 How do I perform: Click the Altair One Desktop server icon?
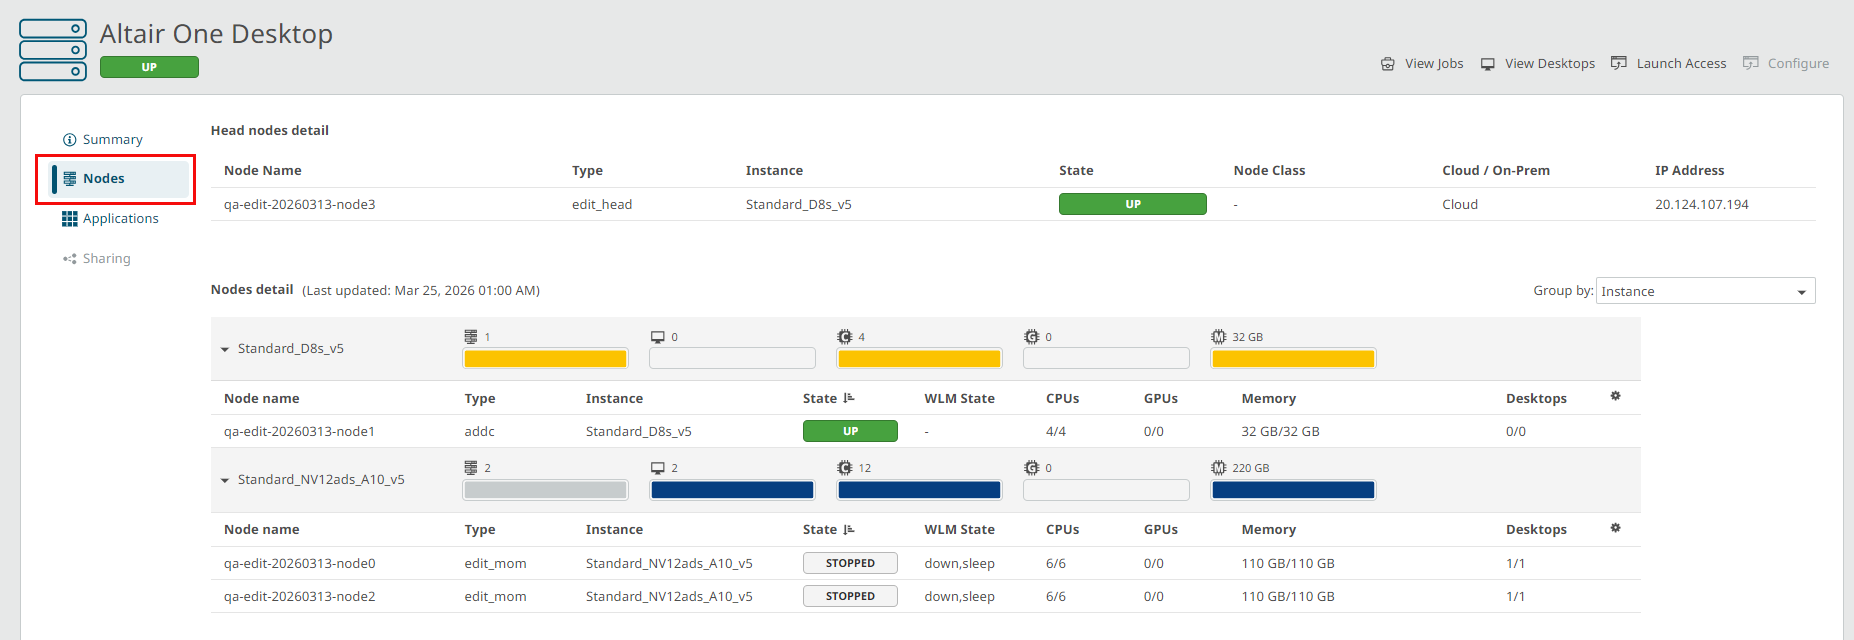point(53,50)
